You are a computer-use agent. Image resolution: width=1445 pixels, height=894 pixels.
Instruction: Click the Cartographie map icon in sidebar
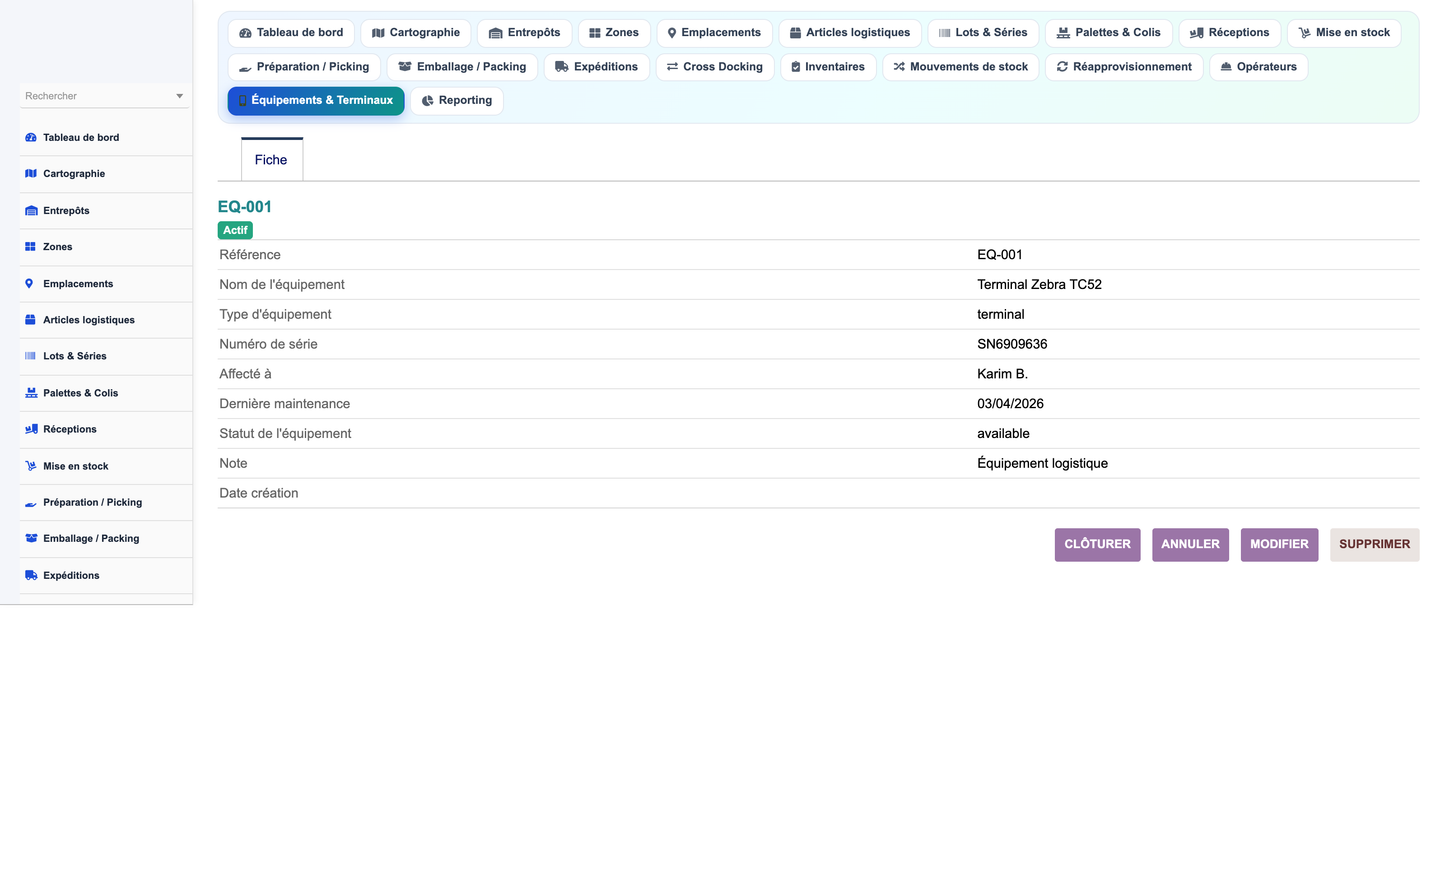coord(31,174)
